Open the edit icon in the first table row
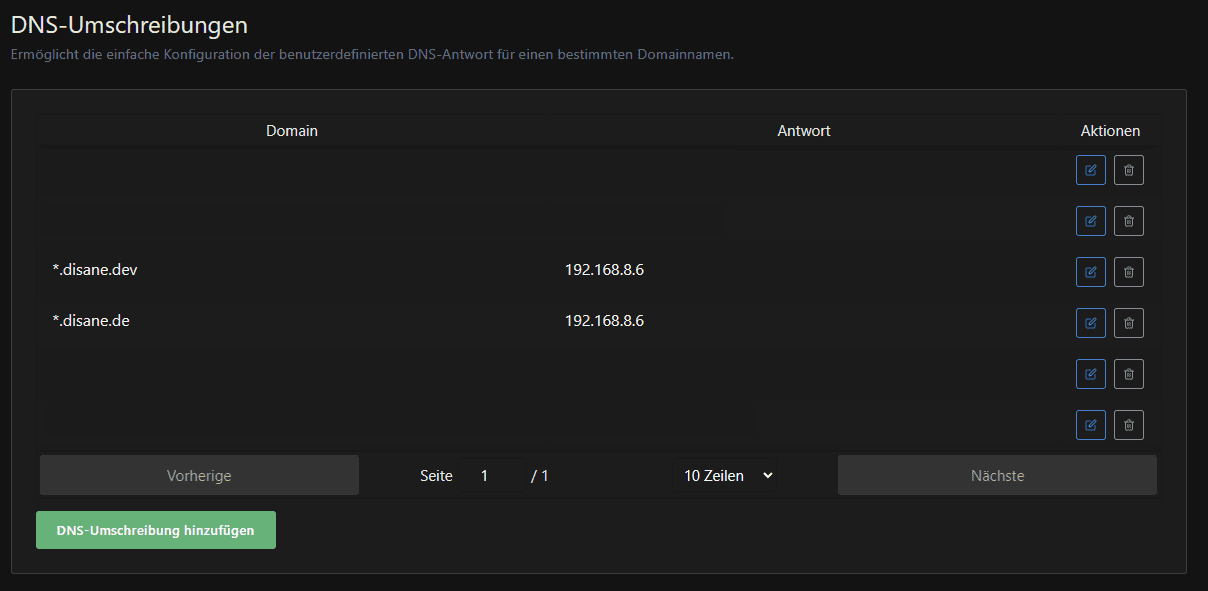1208x591 pixels. (1090, 170)
